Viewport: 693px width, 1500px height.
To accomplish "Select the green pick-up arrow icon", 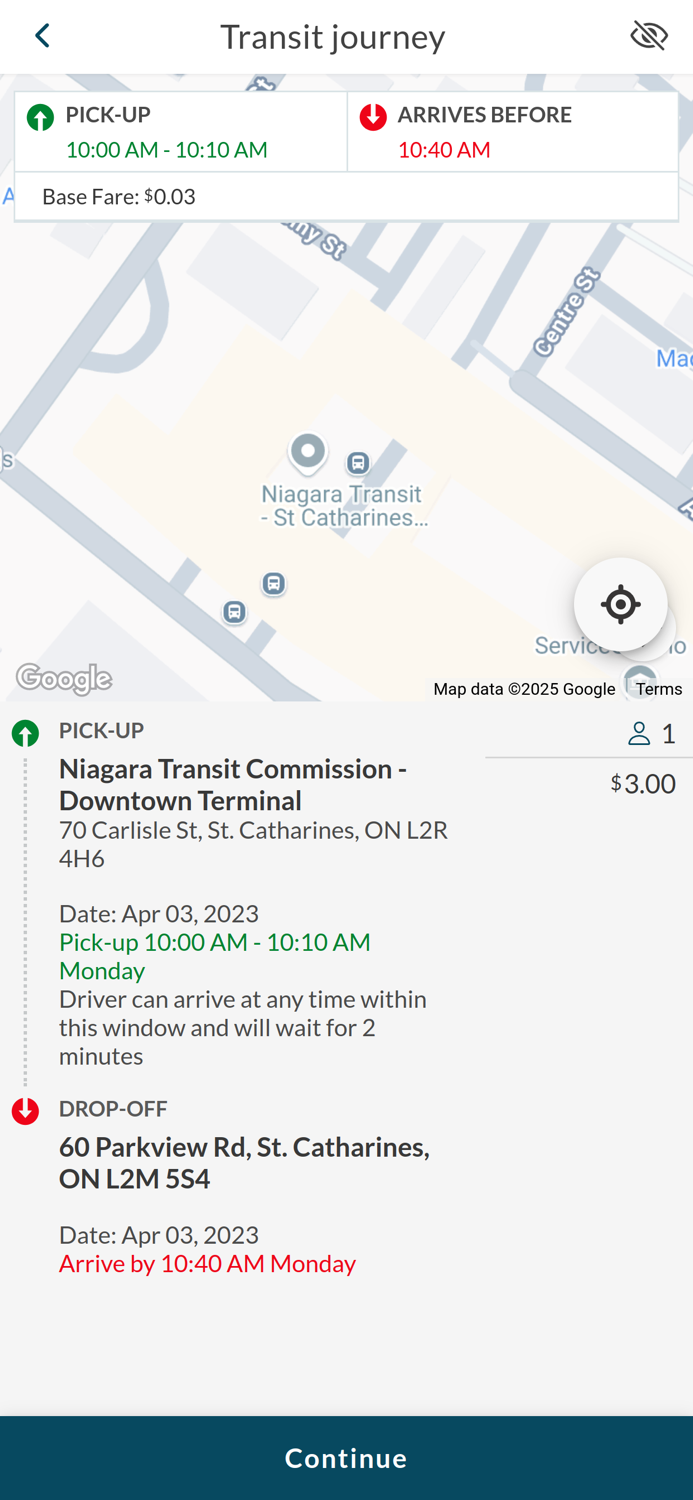I will click(x=39, y=116).
